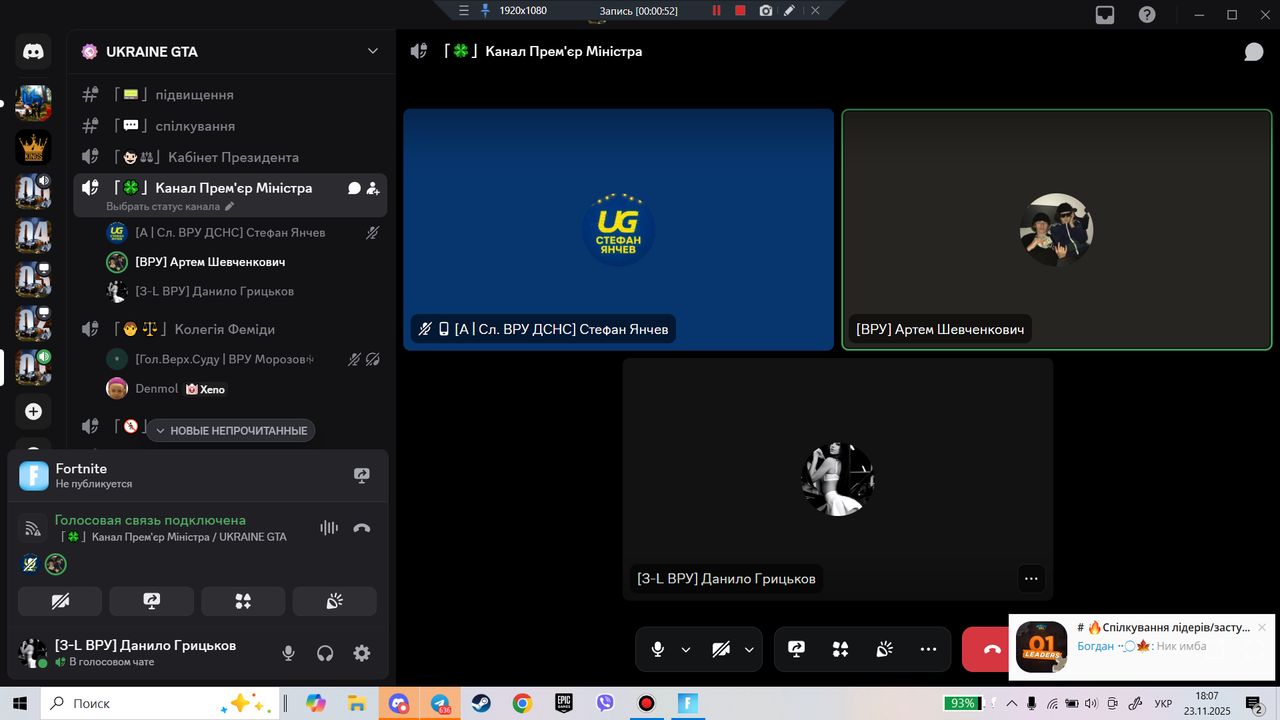Open soundboard icon in call control bar
The height and width of the screenshot is (720, 1280).
(884, 649)
